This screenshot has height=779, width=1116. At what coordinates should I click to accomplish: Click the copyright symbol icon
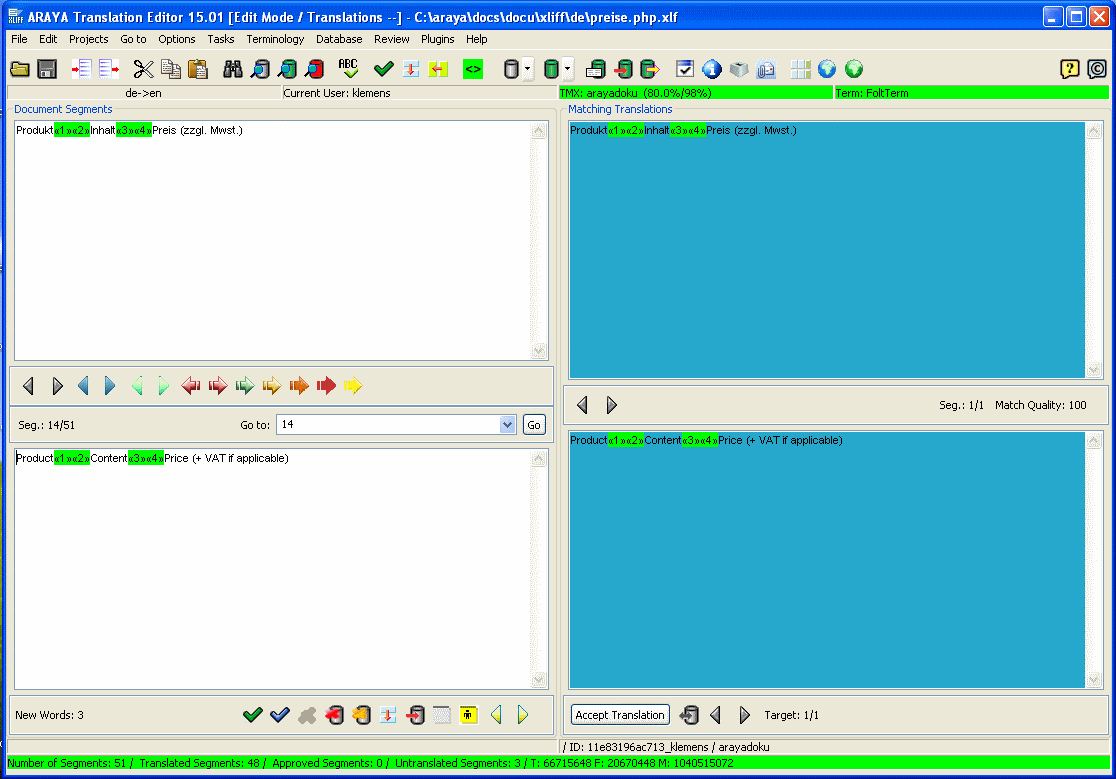pyautogui.click(x=1097, y=69)
